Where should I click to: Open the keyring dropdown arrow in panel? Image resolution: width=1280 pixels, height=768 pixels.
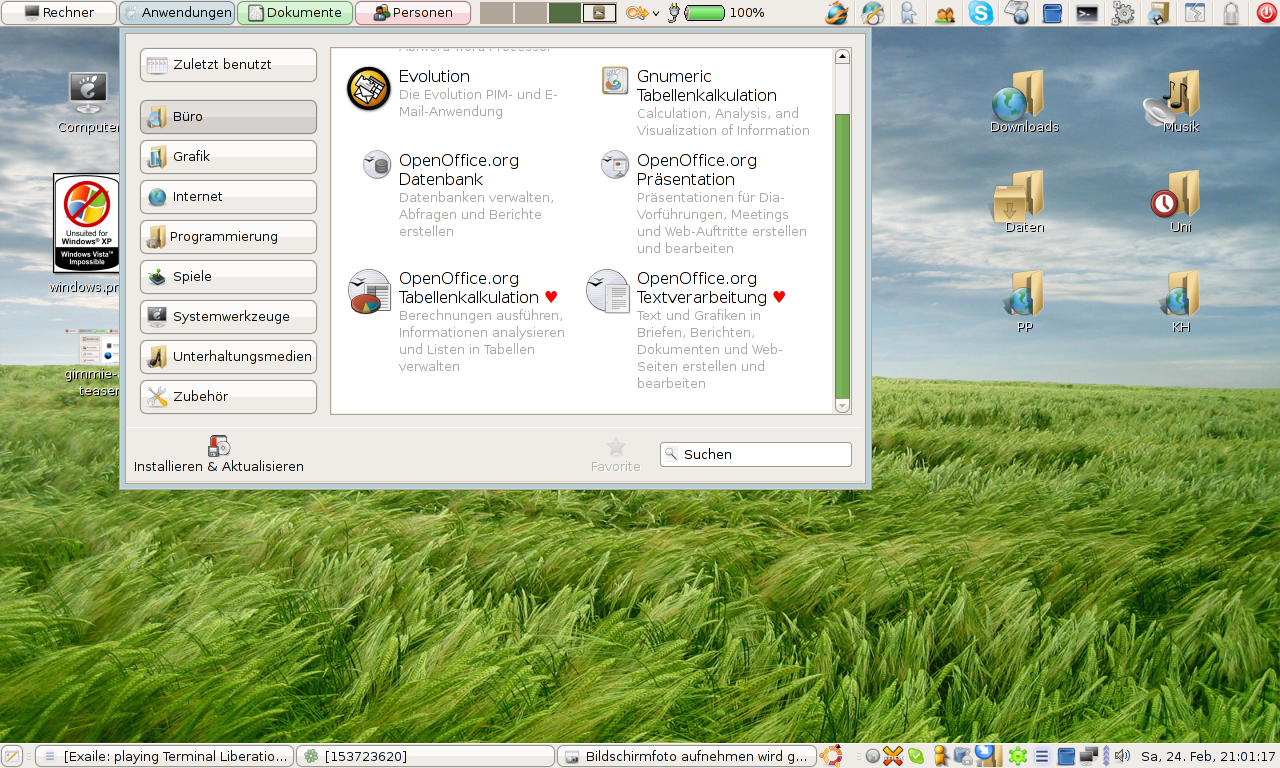[656, 13]
